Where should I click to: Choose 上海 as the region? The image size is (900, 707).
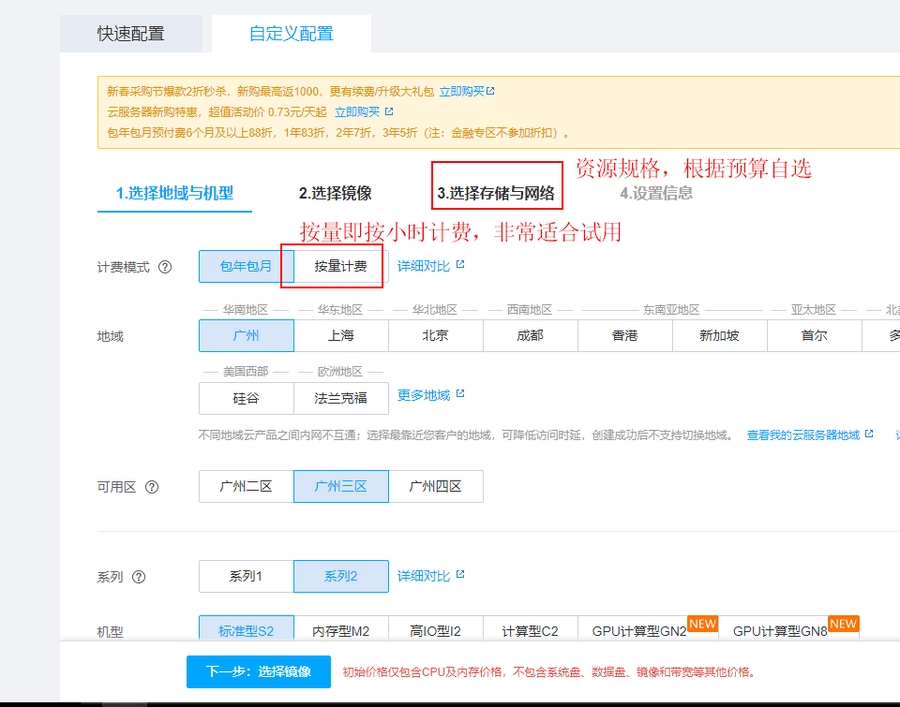click(x=340, y=336)
